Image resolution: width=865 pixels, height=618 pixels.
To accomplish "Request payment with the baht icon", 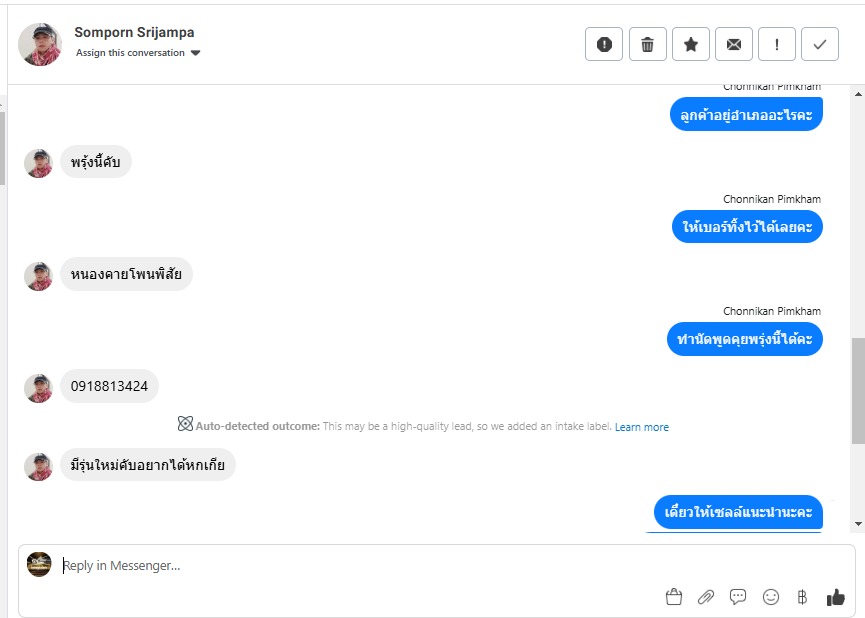I will click(802, 597).
